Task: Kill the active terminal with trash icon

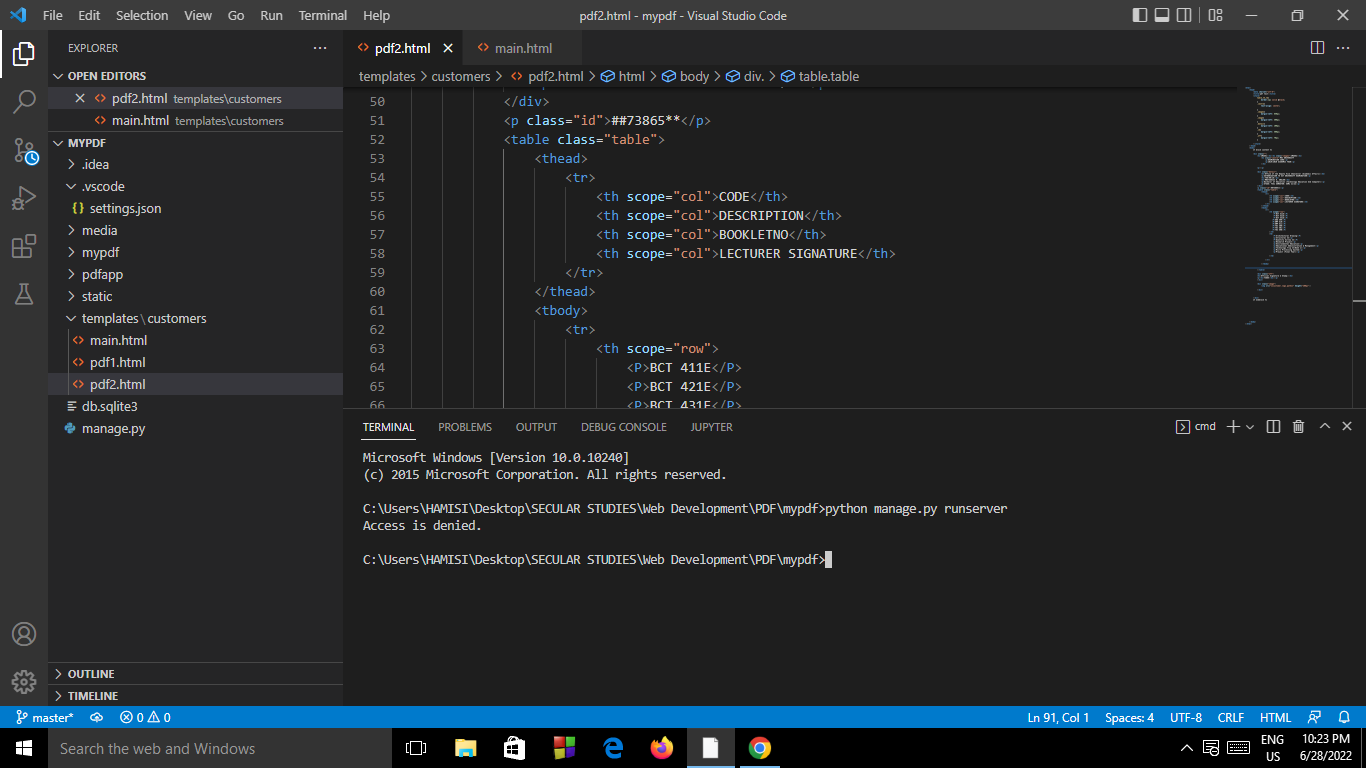Action: 1298,426
